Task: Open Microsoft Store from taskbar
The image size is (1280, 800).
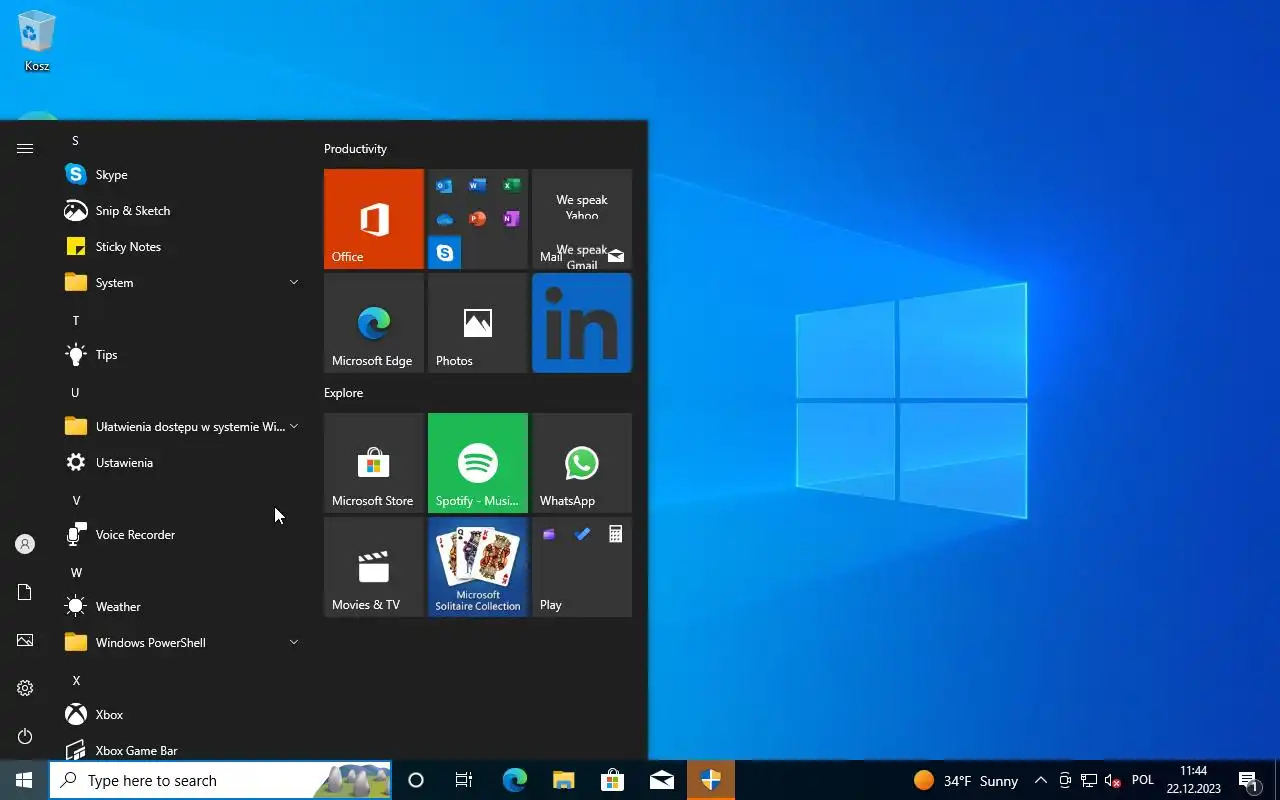Action: point(612,780)
